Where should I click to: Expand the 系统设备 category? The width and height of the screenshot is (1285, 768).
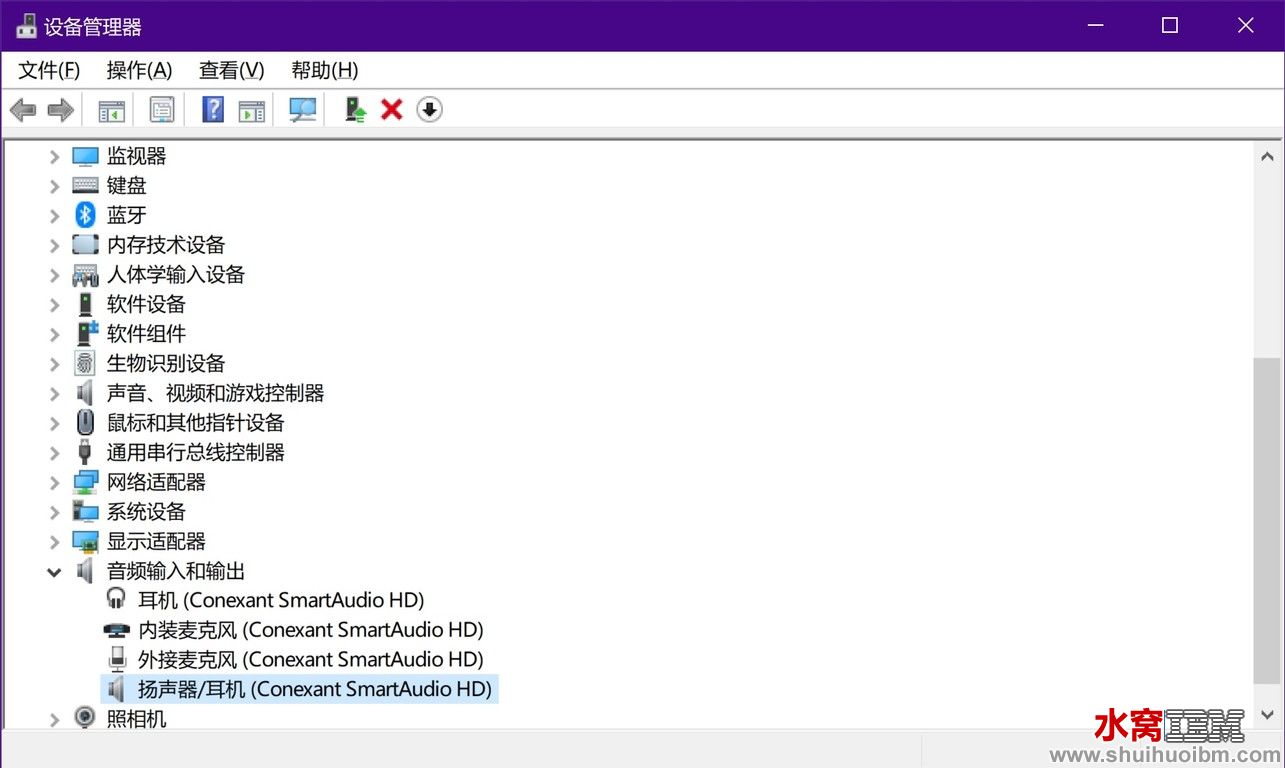(55, 512)
